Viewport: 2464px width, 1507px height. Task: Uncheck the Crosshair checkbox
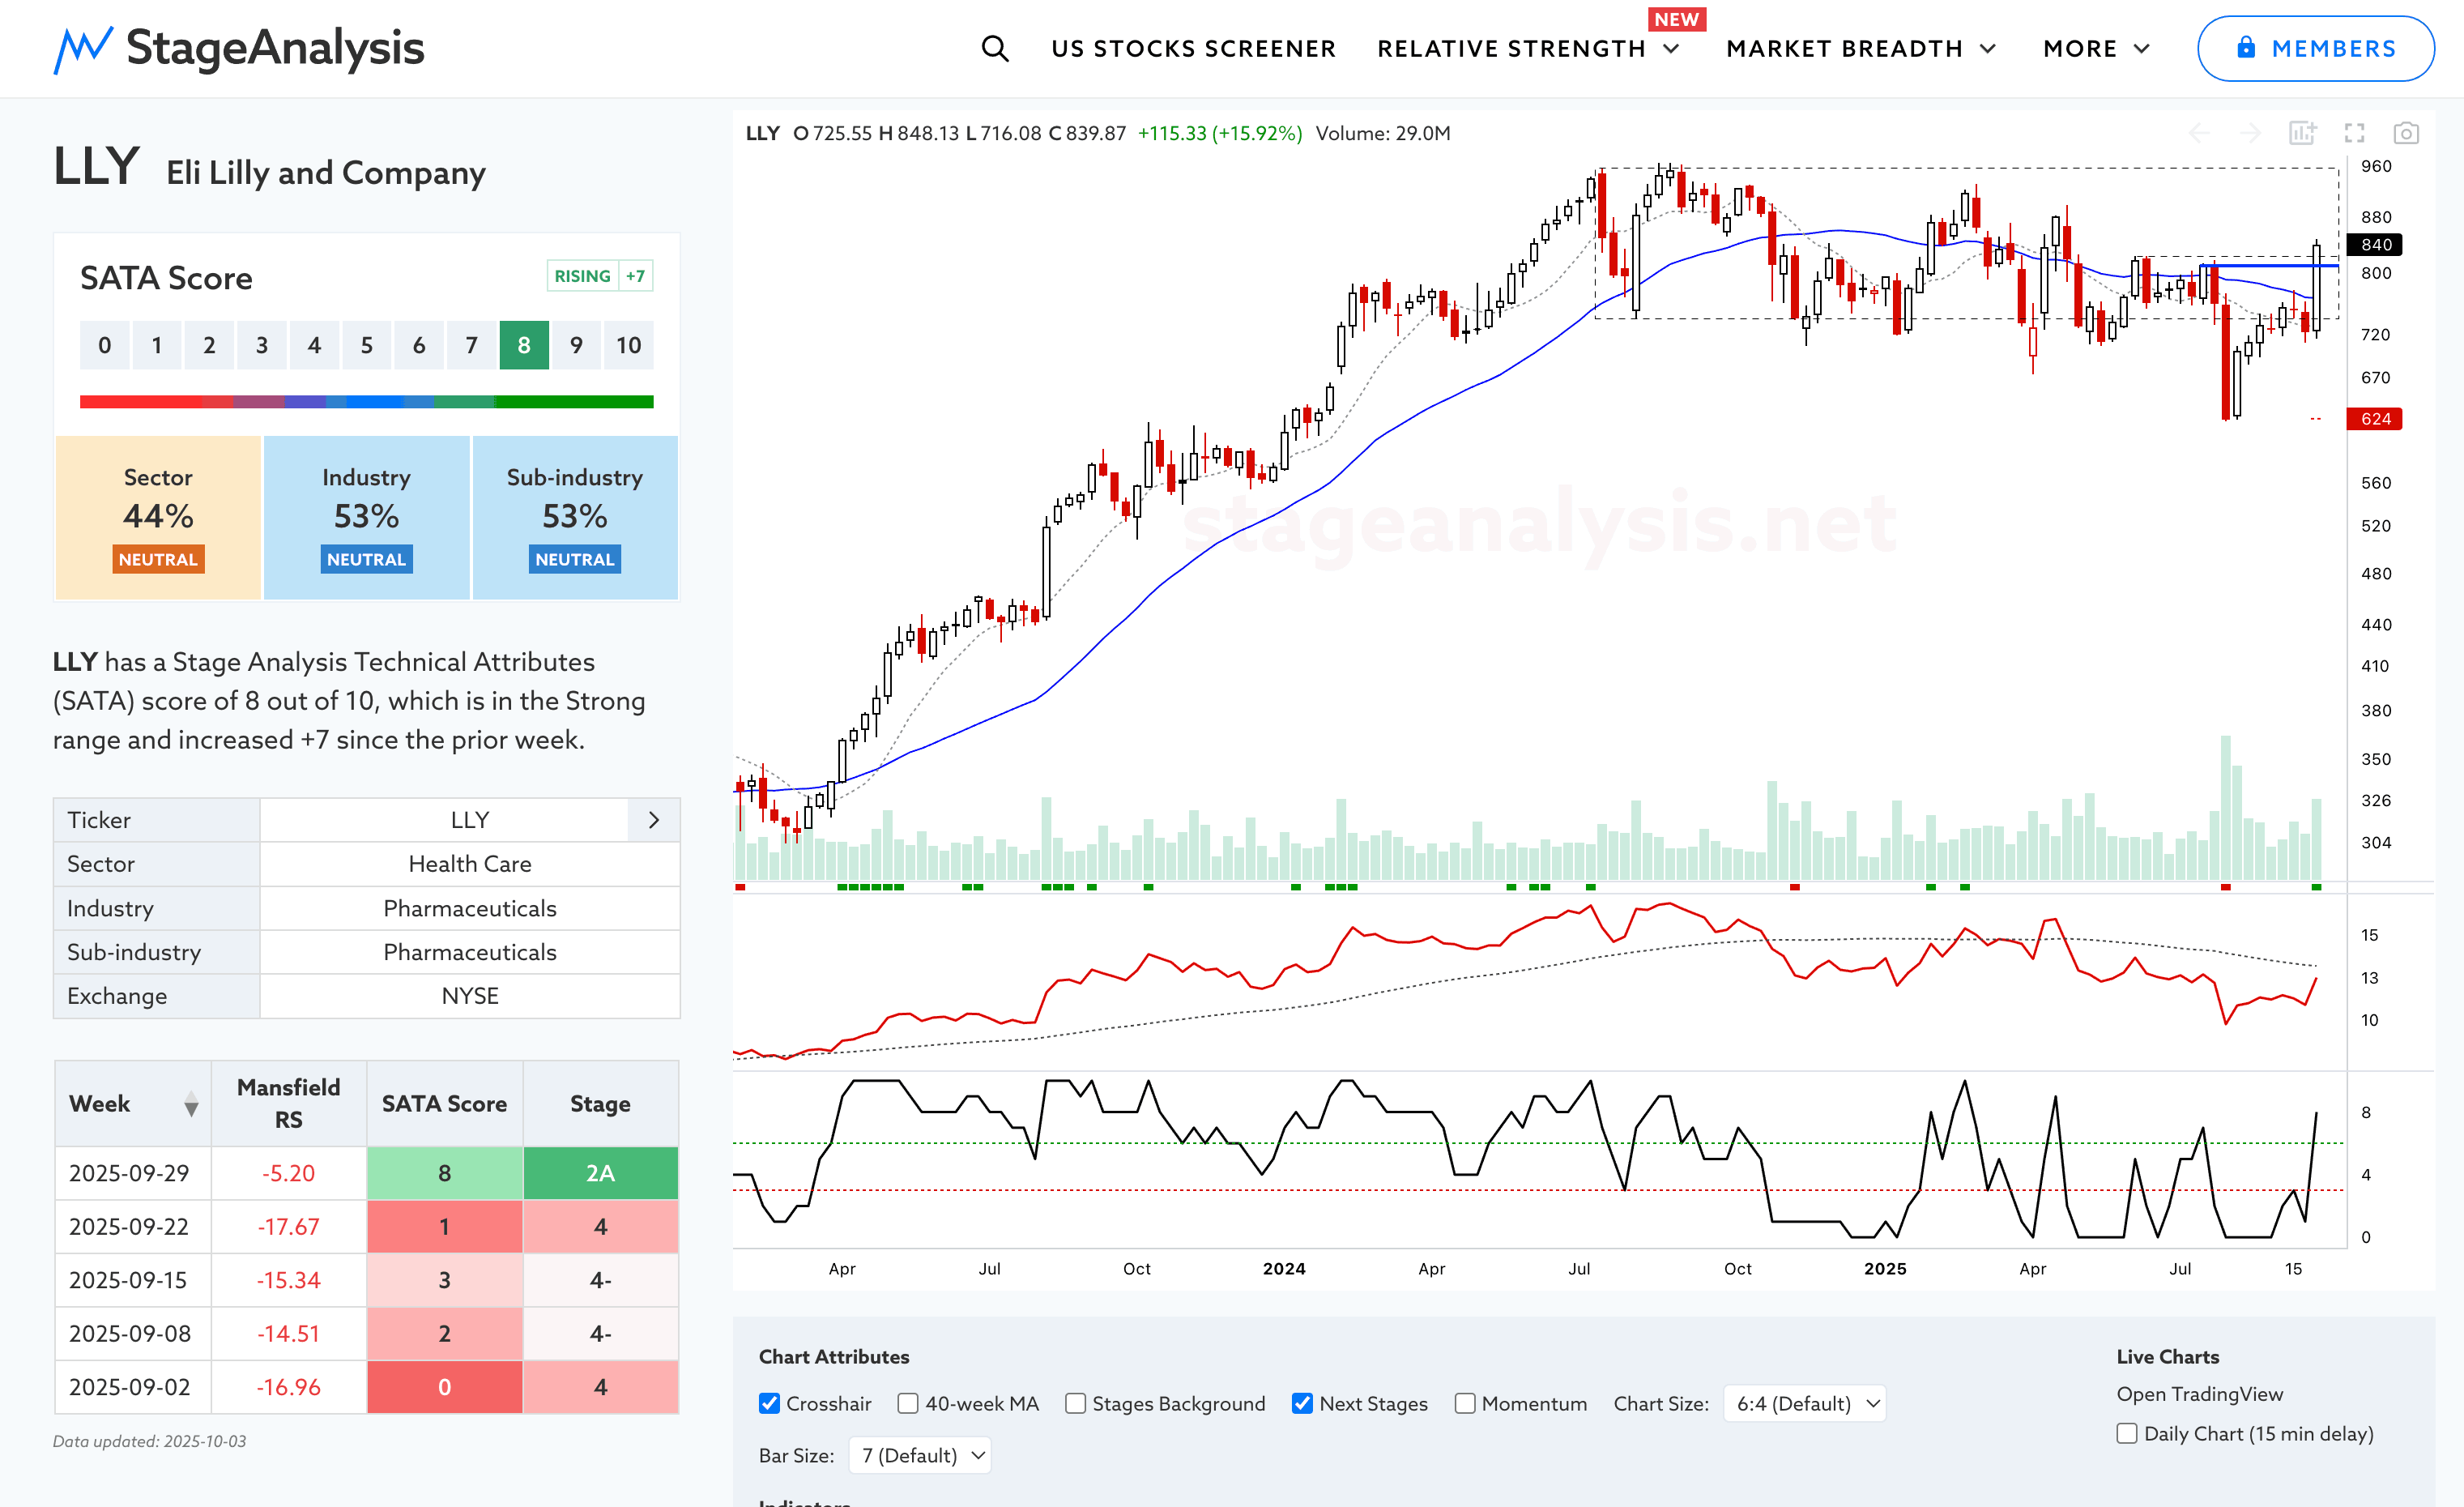(769, 1403)
